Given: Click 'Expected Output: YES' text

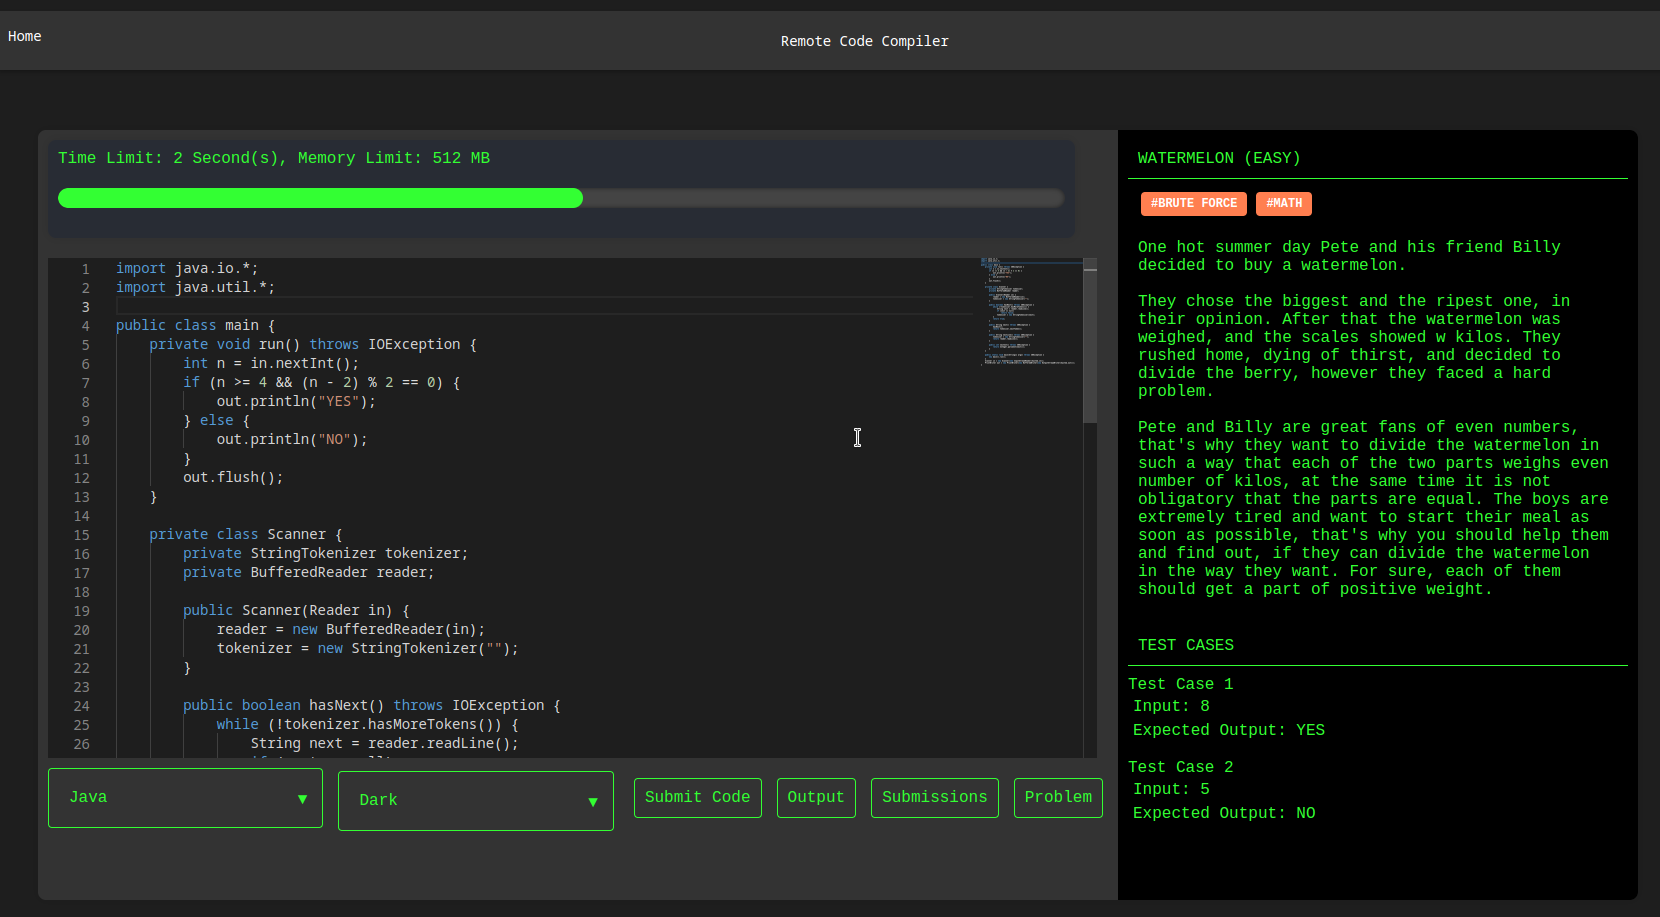Looking at the screenshot, I should [1229, 730].
